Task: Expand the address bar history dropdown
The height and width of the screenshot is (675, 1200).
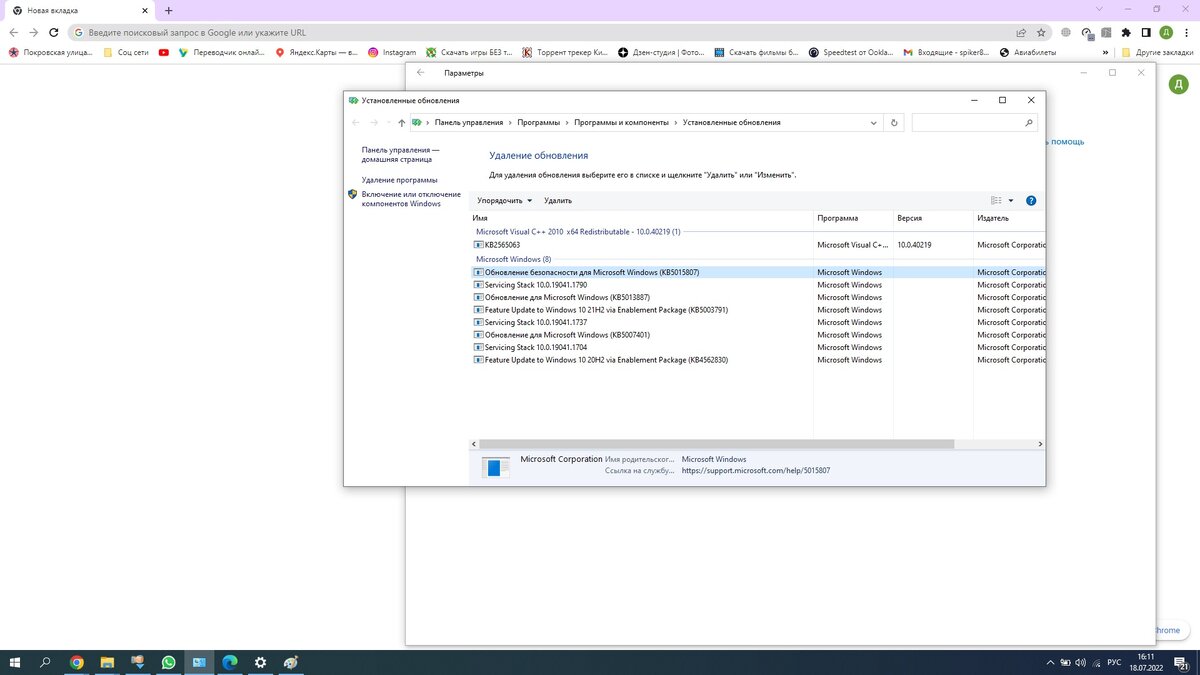Action: [873, 123]
